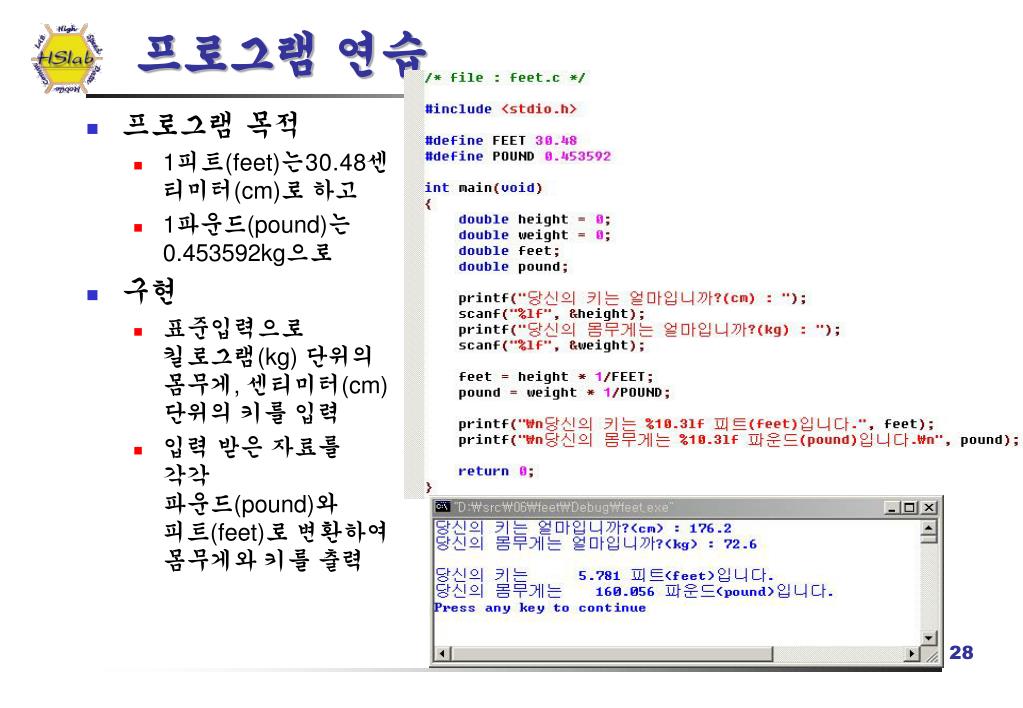Click the console horizontal scrollbar right arrow
The height and width of the screenshot is (708, 1023).
912,653
